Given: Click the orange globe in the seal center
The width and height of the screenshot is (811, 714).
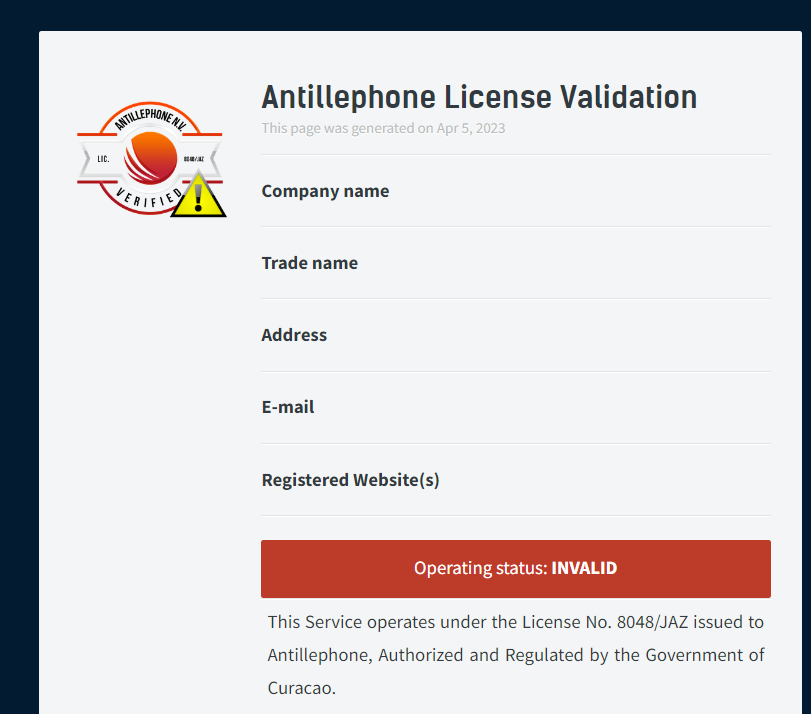Looking at the screenshot, I should (x=151, y=159).
